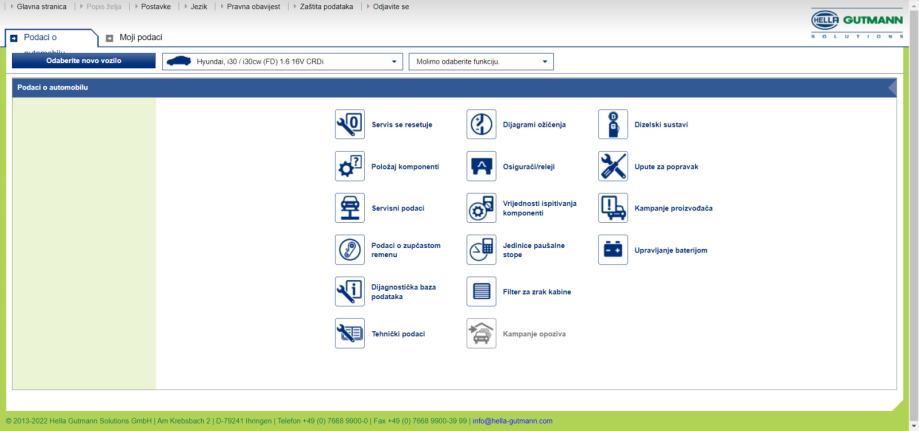Click the Osigurači/releji text link

click(529, 167)
